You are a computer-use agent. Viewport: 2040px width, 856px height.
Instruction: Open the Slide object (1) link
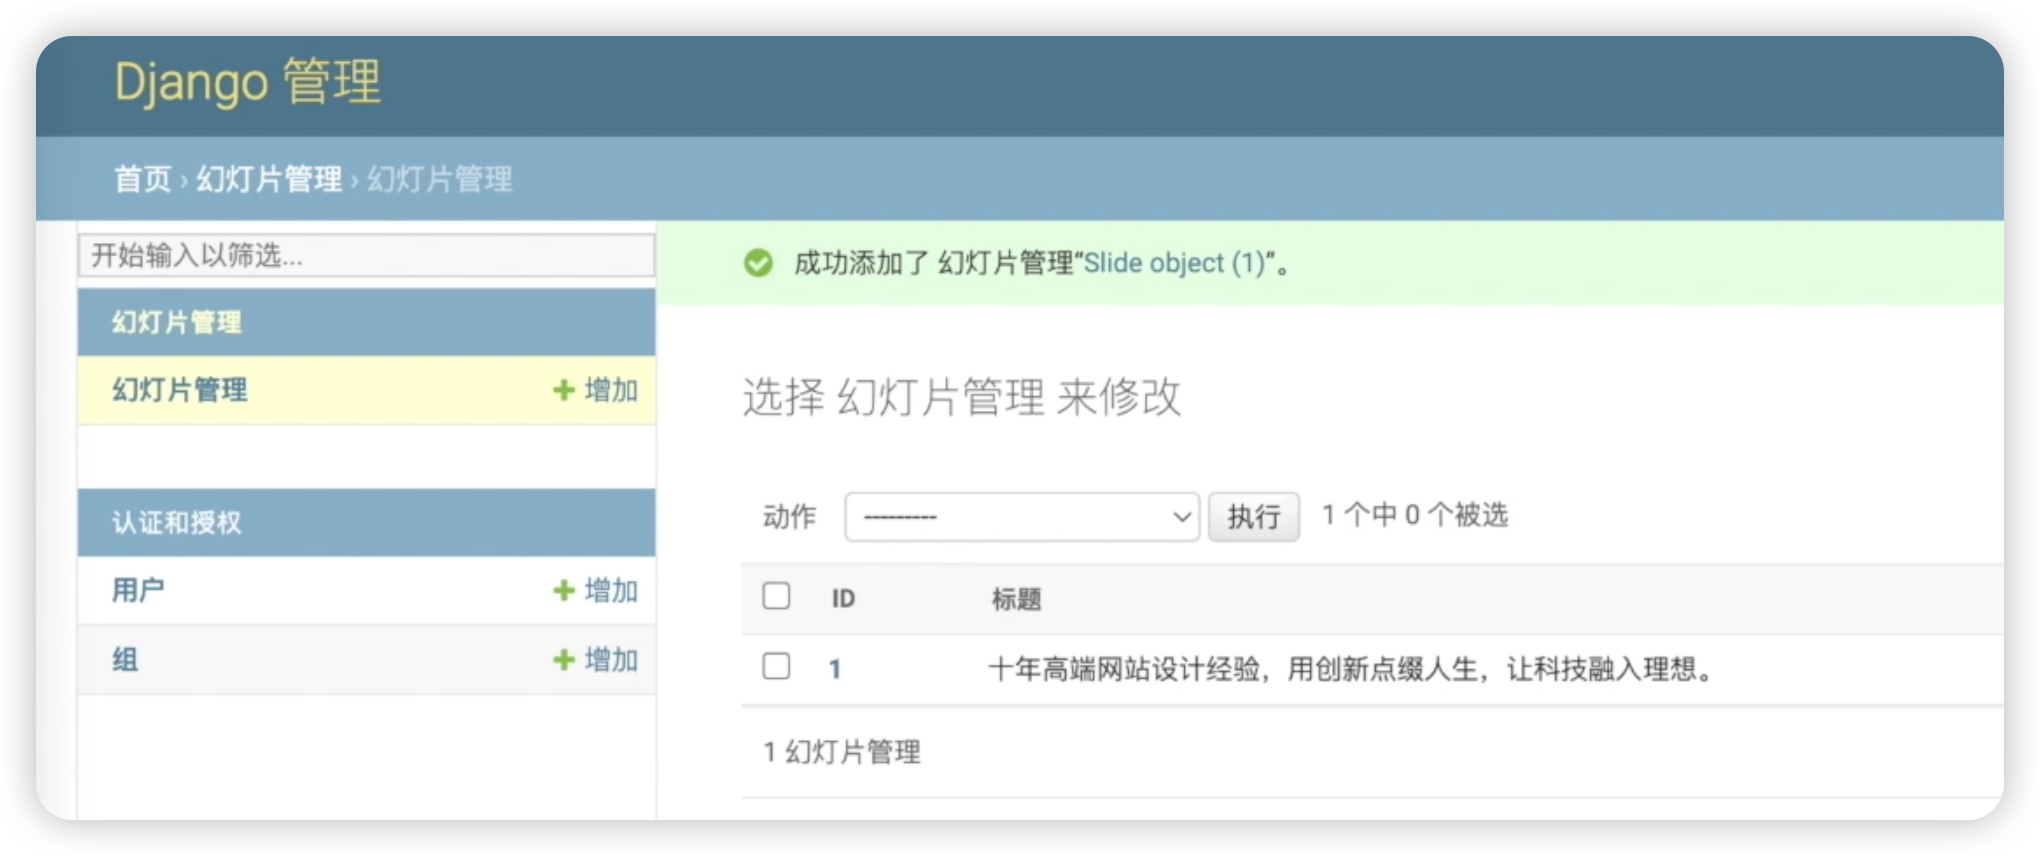click(x=1174, y=263)
